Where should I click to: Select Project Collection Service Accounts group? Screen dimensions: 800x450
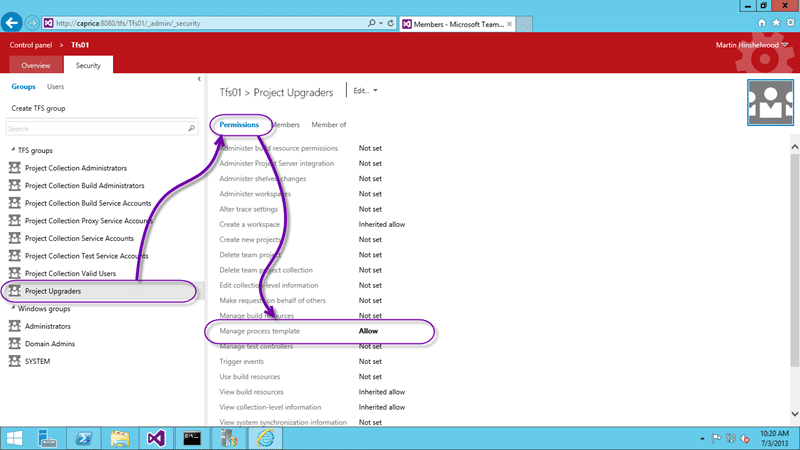point(79,238)
